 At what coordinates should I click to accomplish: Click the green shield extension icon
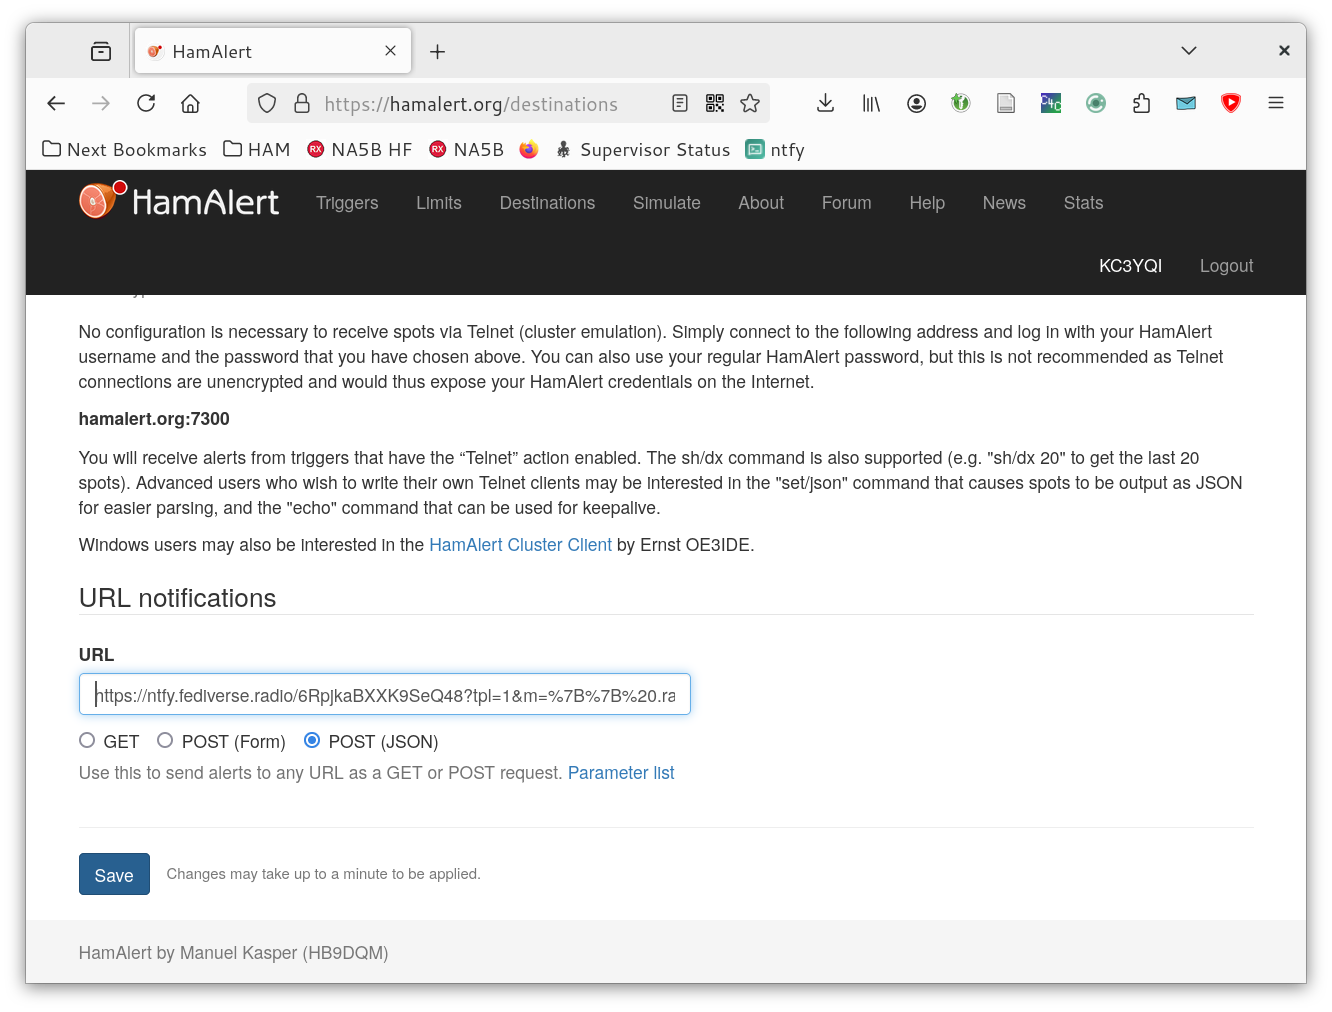point(961,103)
